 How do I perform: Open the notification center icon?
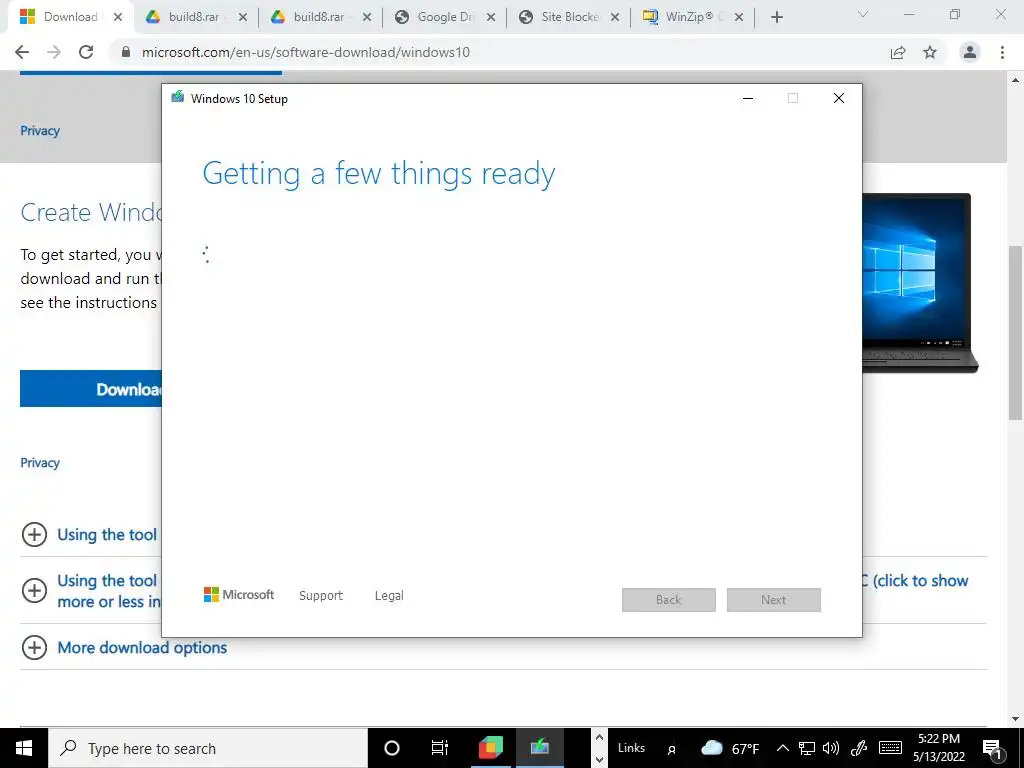coord(991,748)
